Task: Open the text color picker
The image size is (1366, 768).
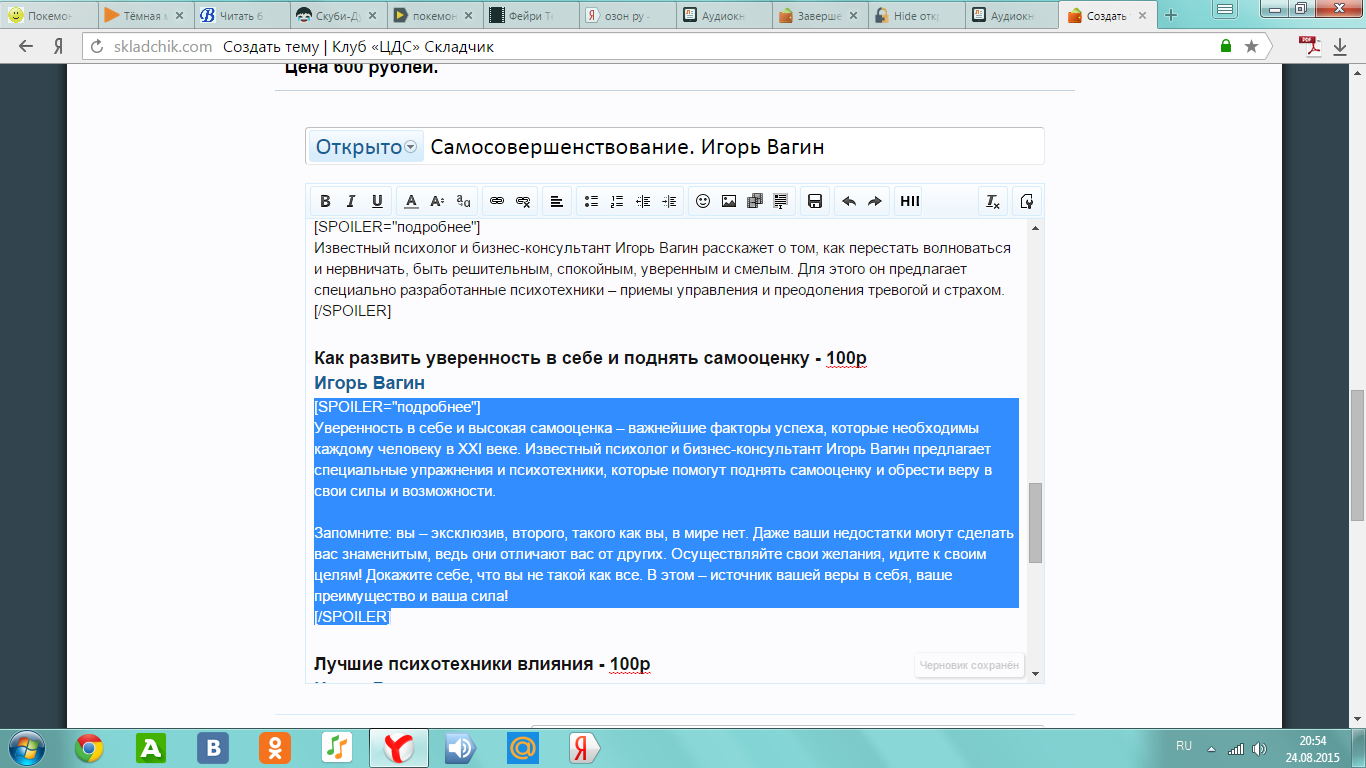Action: (x=411, y=201)
